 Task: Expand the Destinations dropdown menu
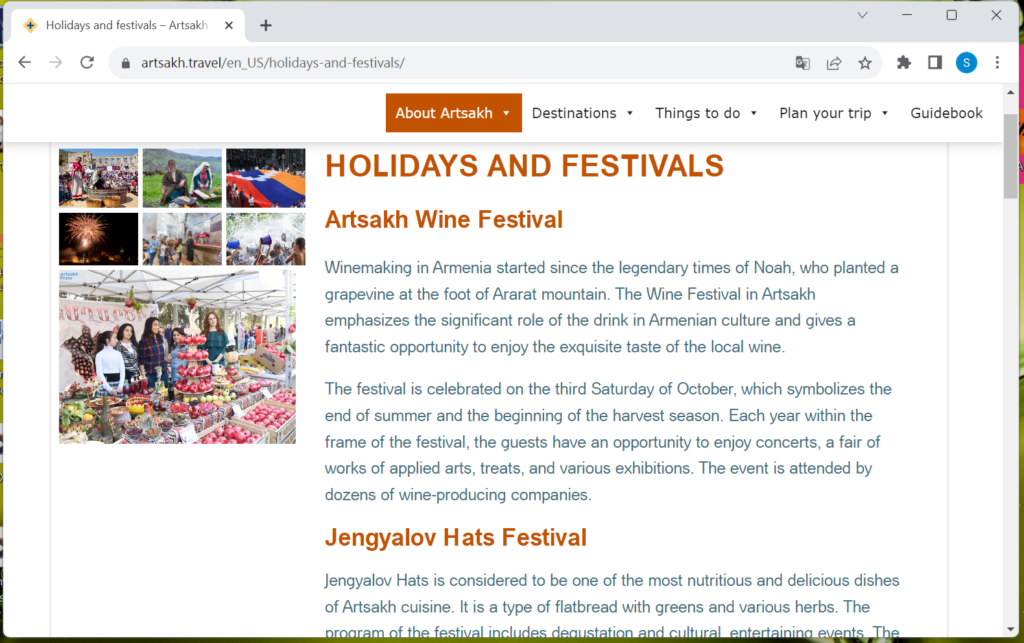(x=582, y=113)
